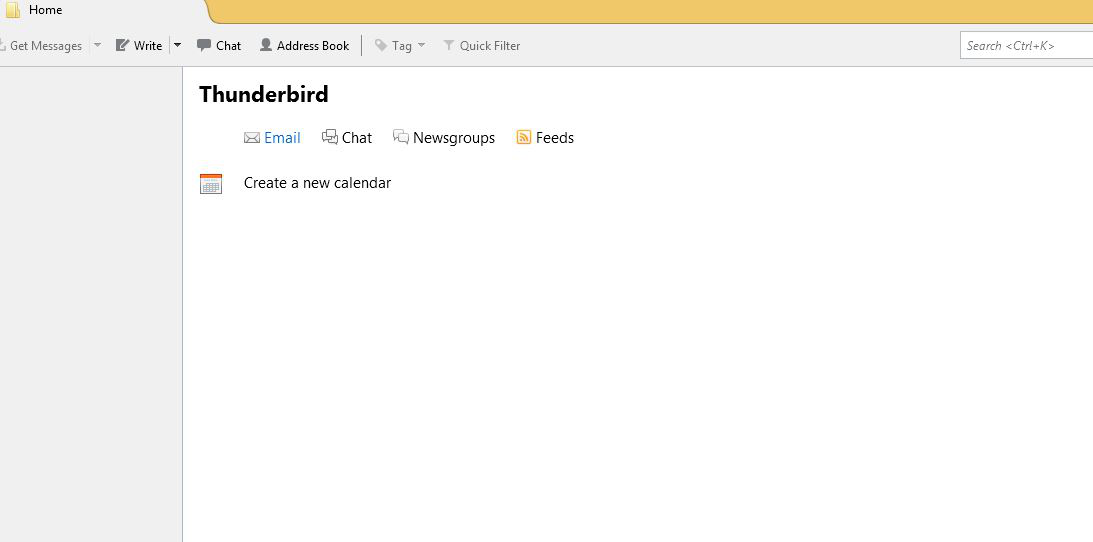The image size is (1093, 542).
Task: Click the Chat account bubbles icon
Action: click(x=330, y=137)
